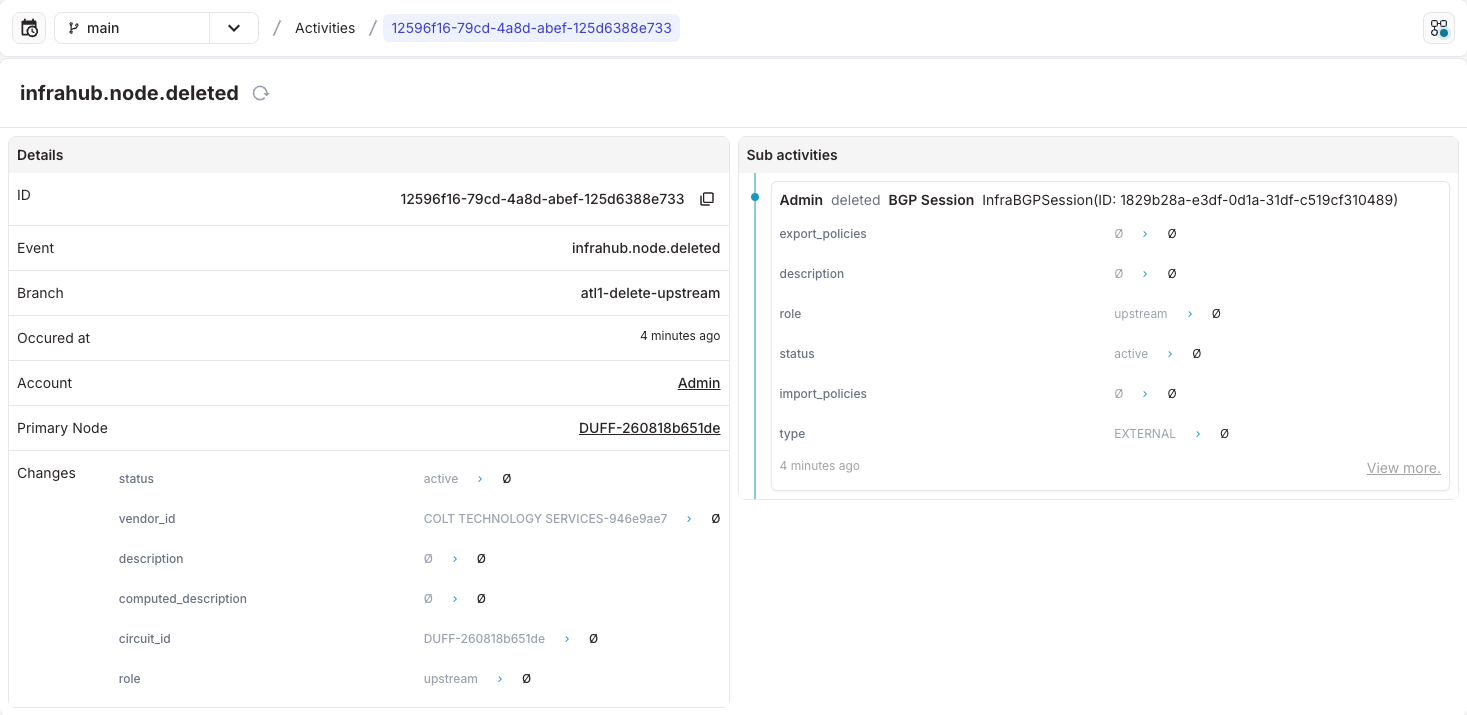Click the blue timeline dot beside the sub activity
1467x715 pixels.
point(756,198)
